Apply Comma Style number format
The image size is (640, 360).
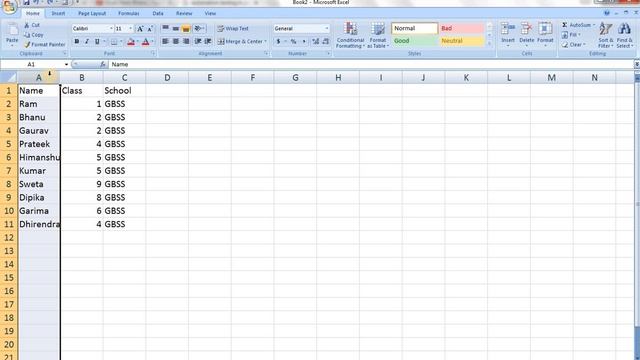click(304, 42)
